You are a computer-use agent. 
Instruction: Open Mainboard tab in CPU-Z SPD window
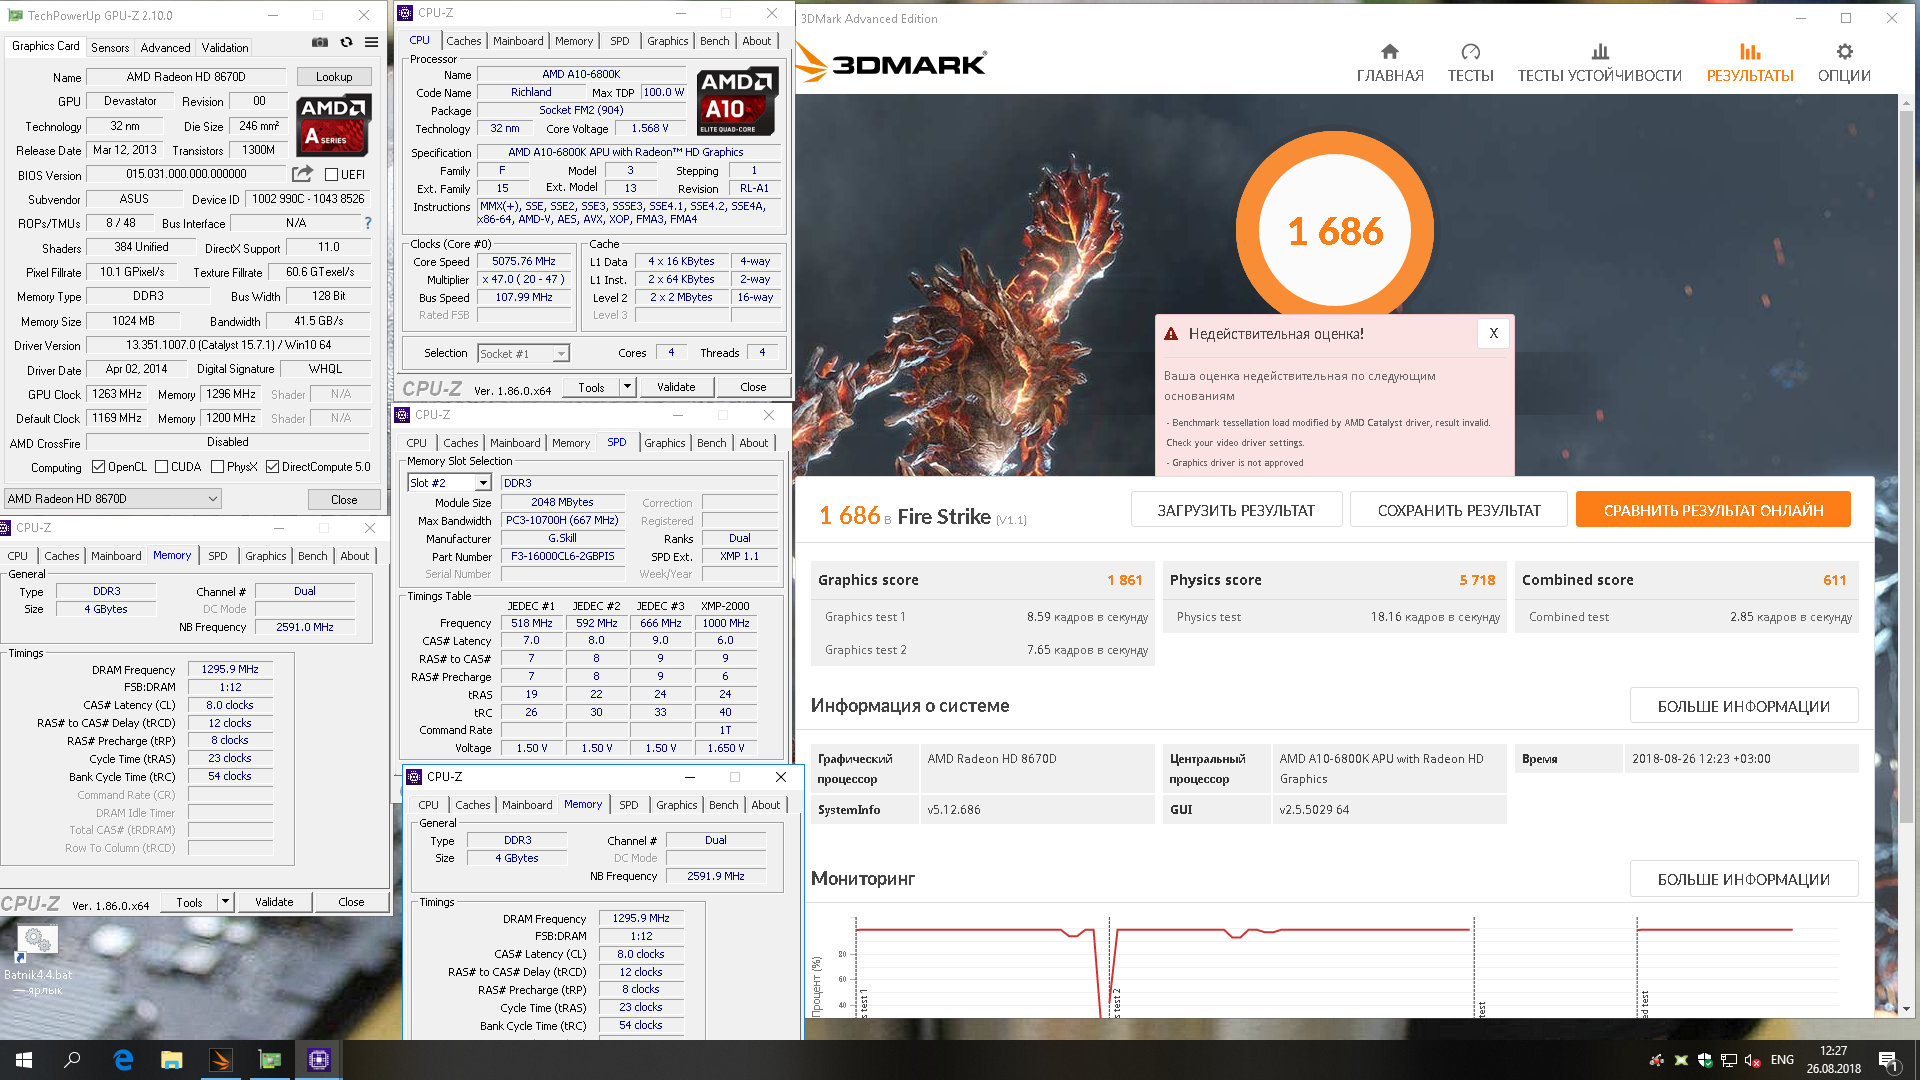(x=515, y=443)
